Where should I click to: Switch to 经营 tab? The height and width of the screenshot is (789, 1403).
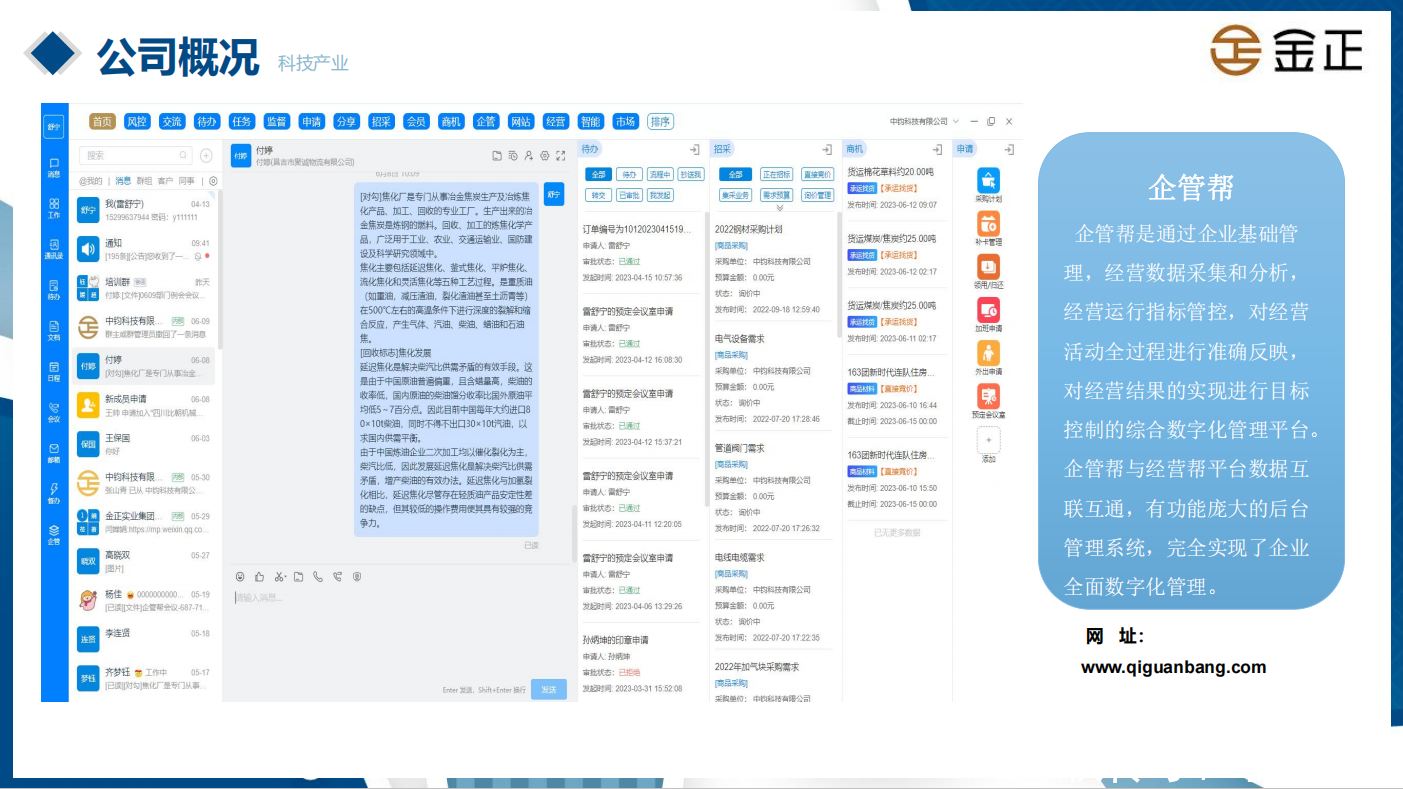(555, 121)
